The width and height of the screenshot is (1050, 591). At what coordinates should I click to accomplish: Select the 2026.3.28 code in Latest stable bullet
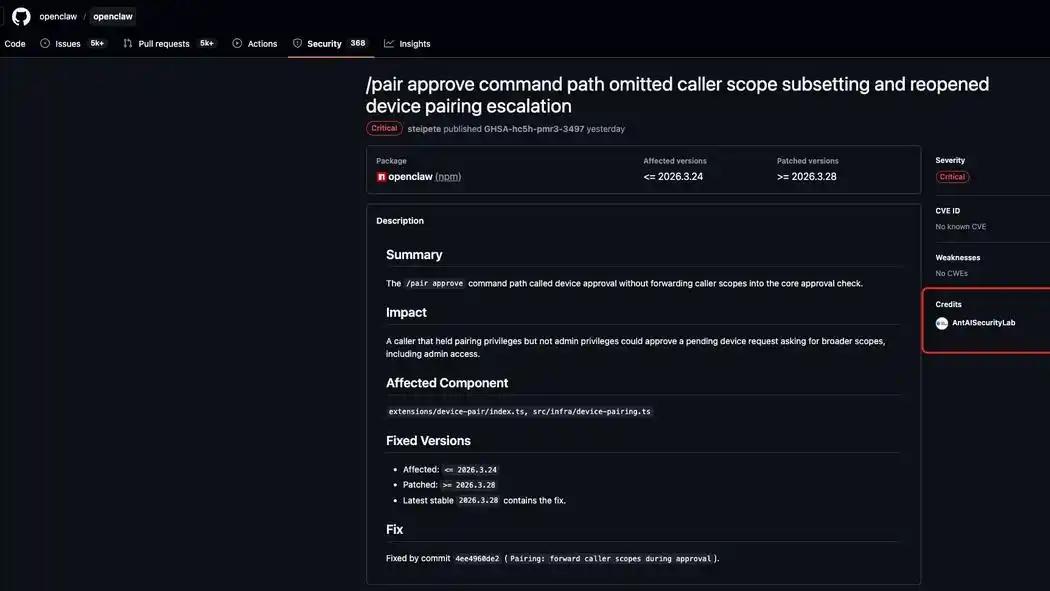click(x=478, y=501)
